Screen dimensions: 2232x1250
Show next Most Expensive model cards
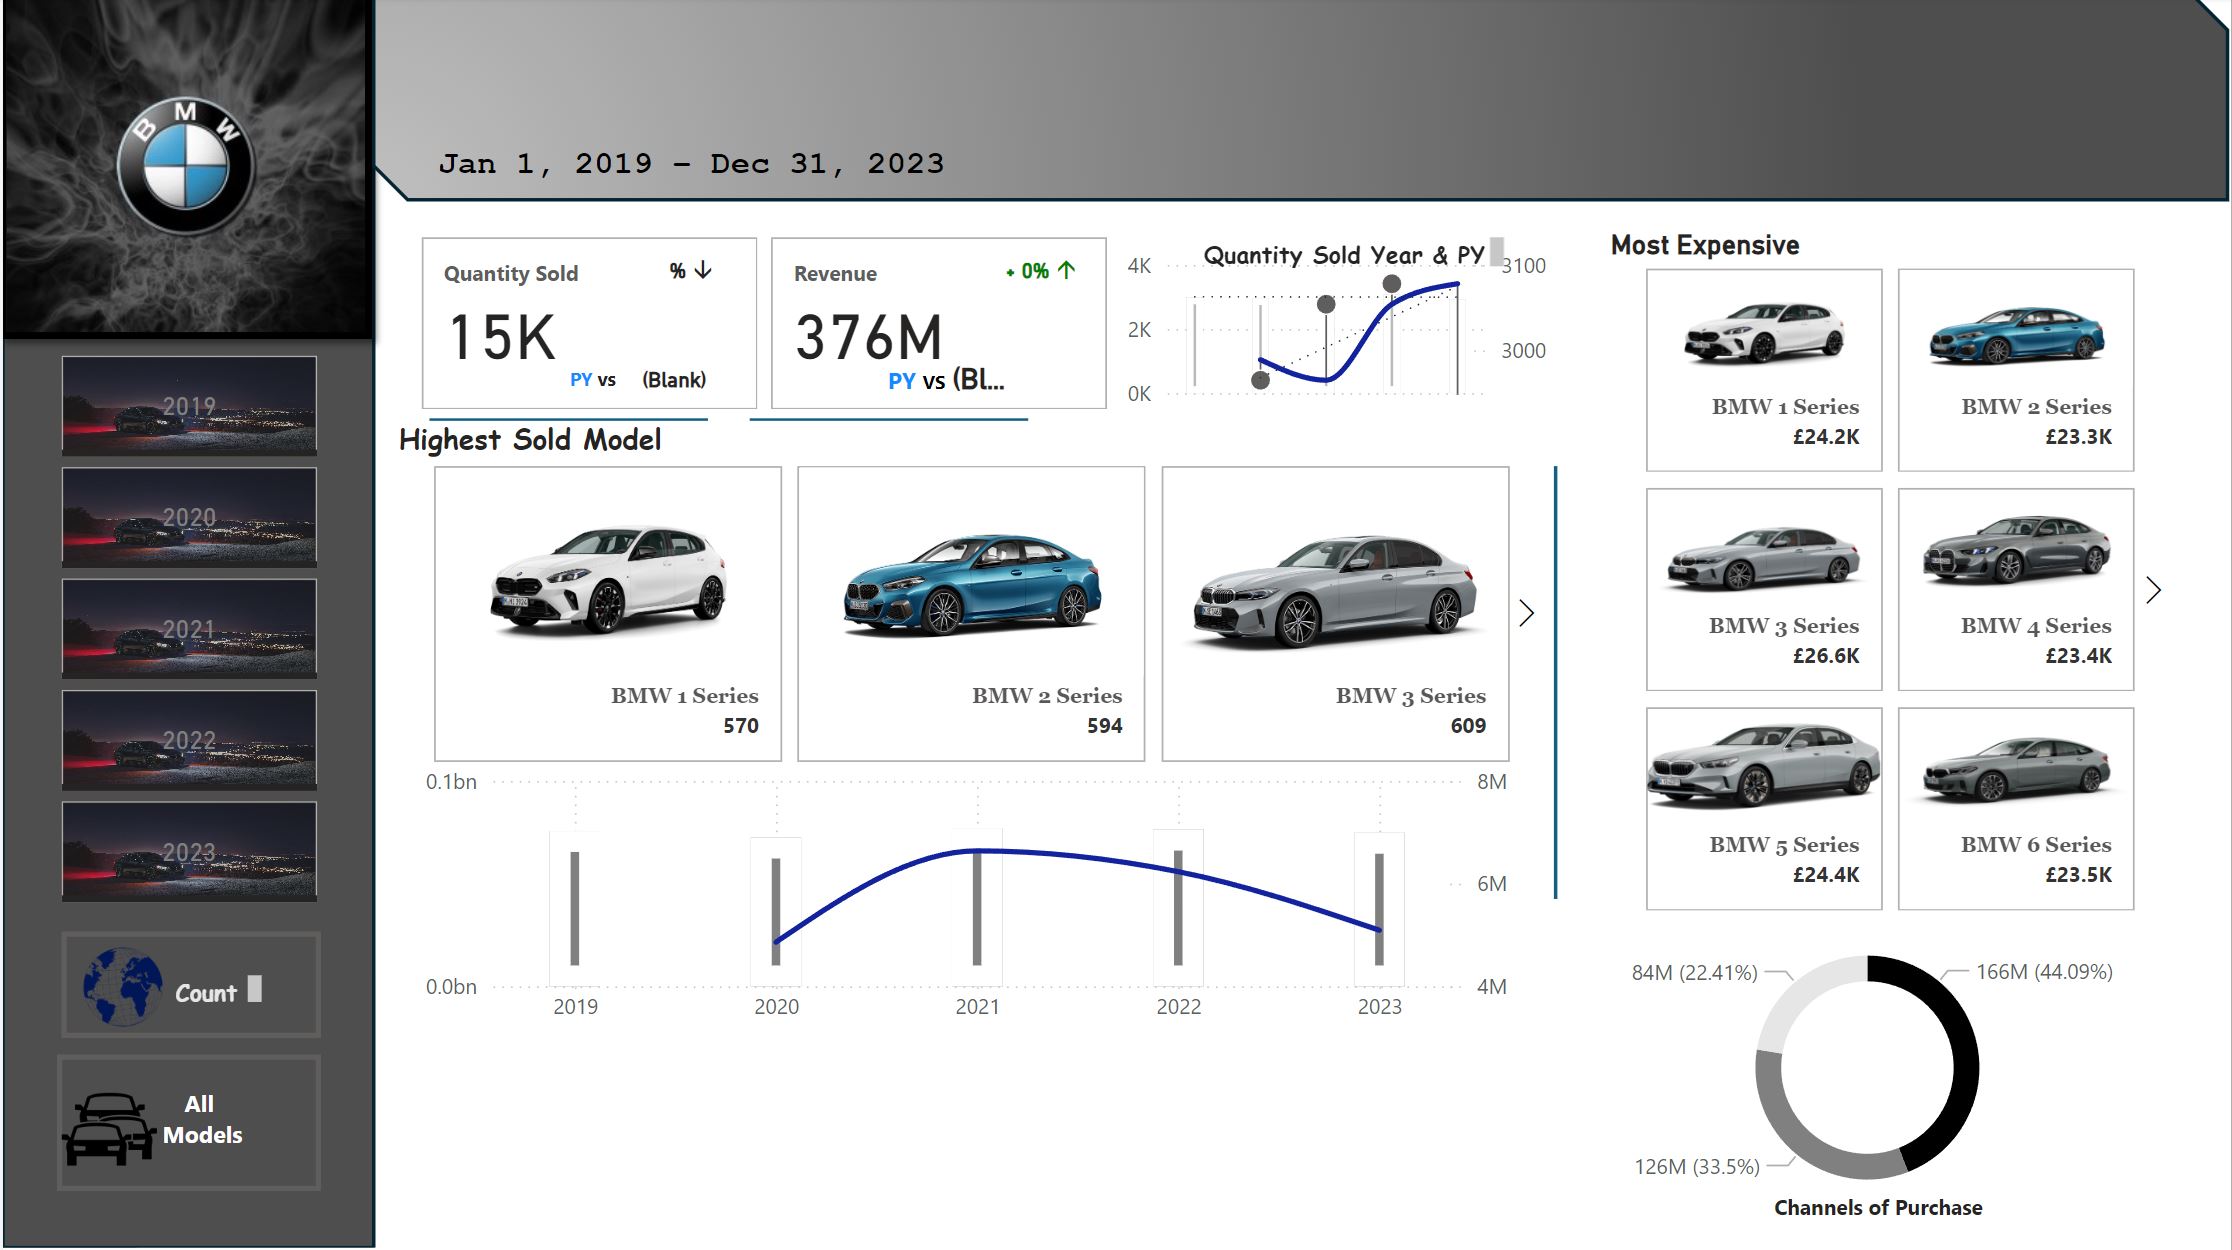point(2153,590)
